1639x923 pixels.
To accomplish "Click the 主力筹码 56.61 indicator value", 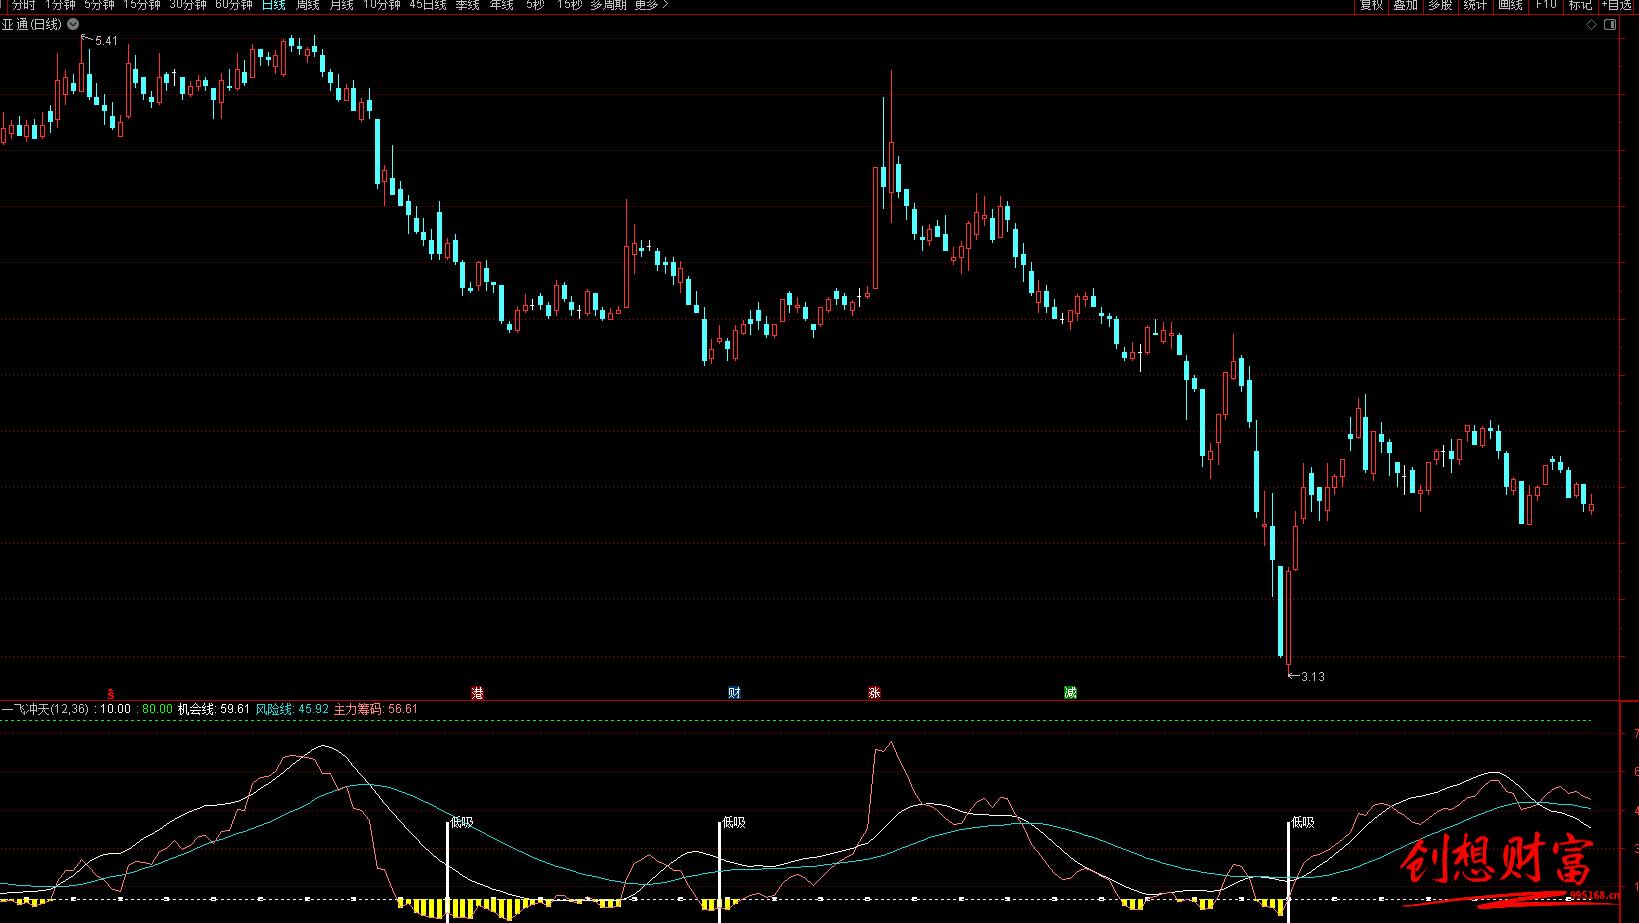I will pos(376,709).
